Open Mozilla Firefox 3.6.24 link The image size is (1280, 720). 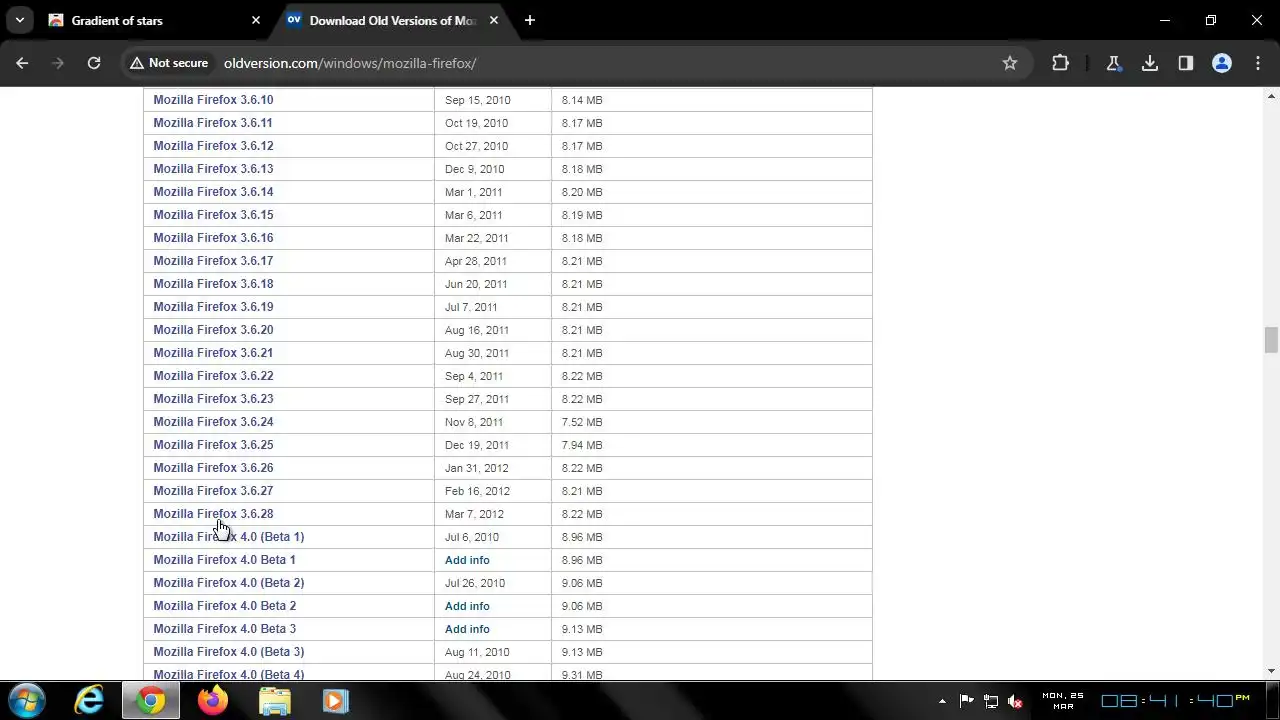(213, 422)
